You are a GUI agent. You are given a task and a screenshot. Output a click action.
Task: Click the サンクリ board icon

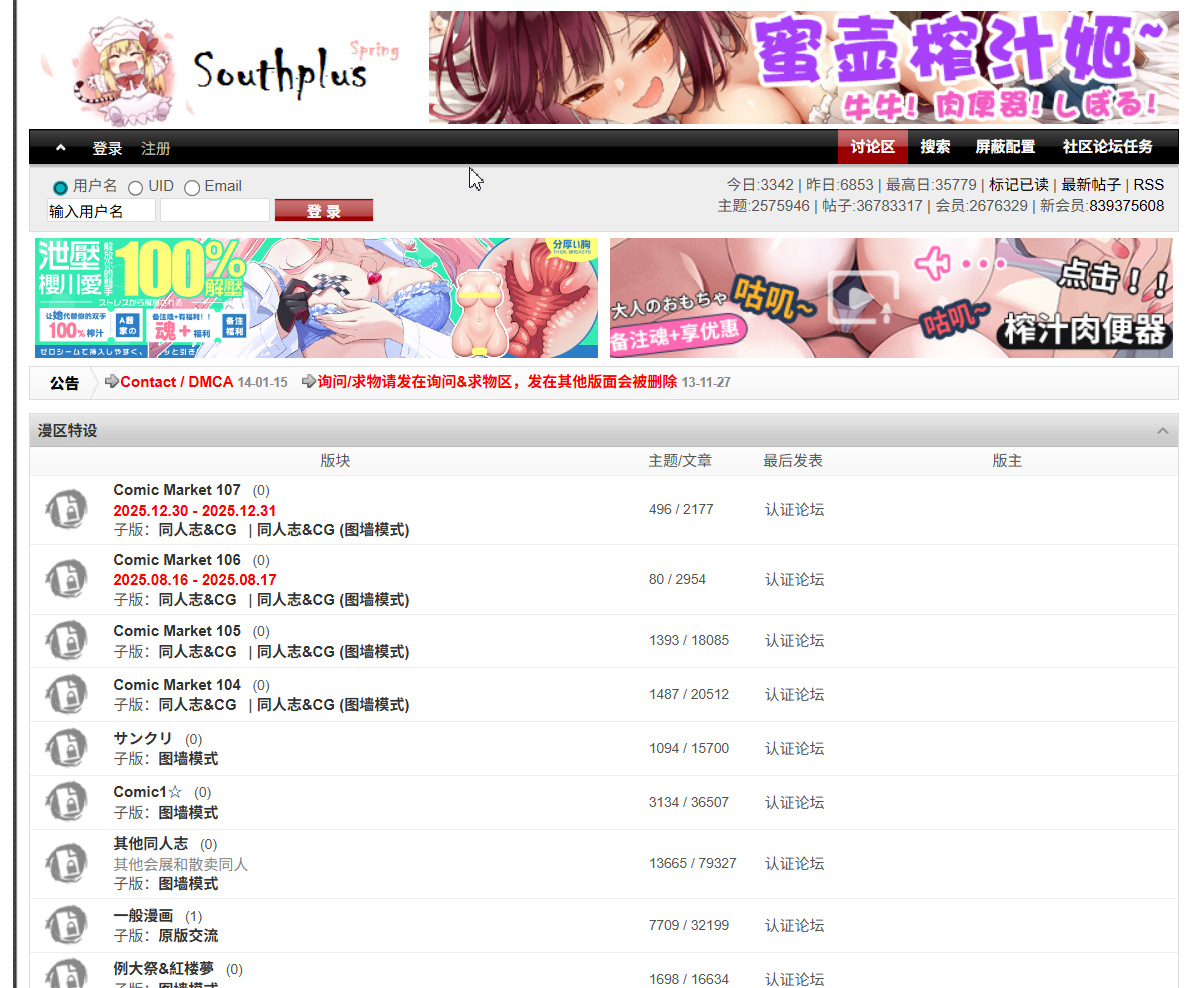tap(66, 748)
